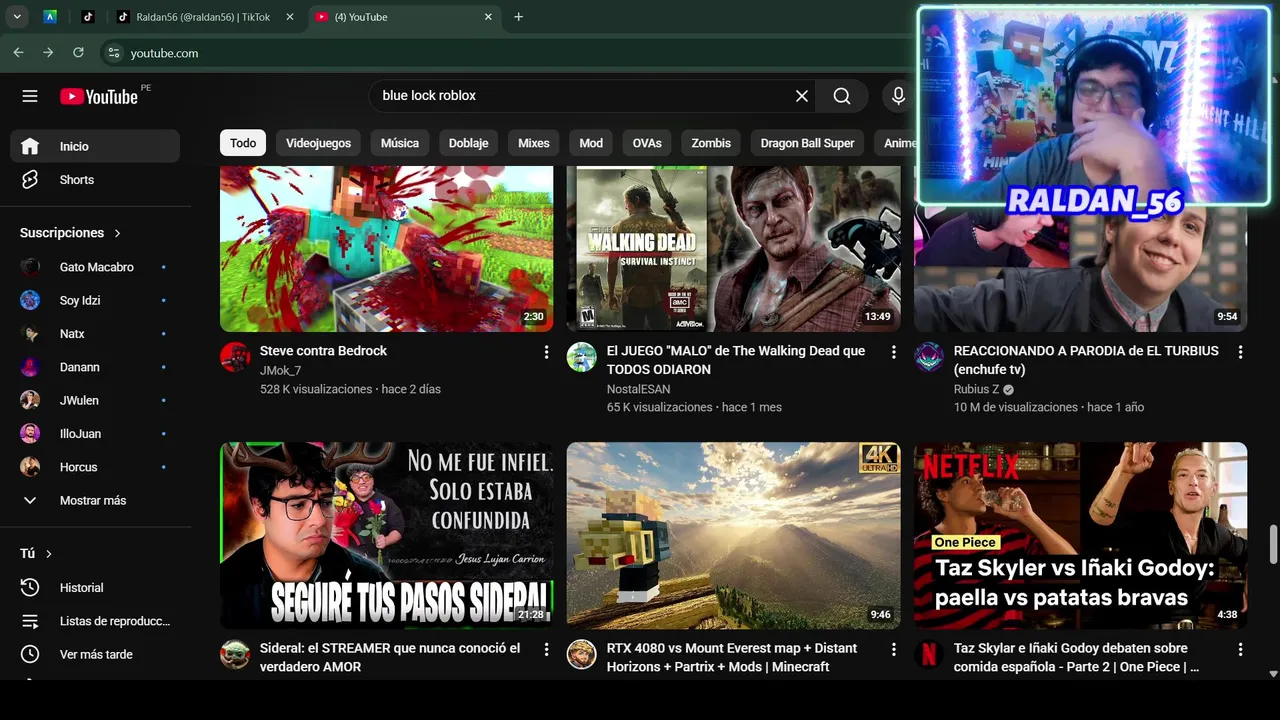Clear the search box with the X icon
Viewport: 1280px width, 720px height.
coord(801,96)
